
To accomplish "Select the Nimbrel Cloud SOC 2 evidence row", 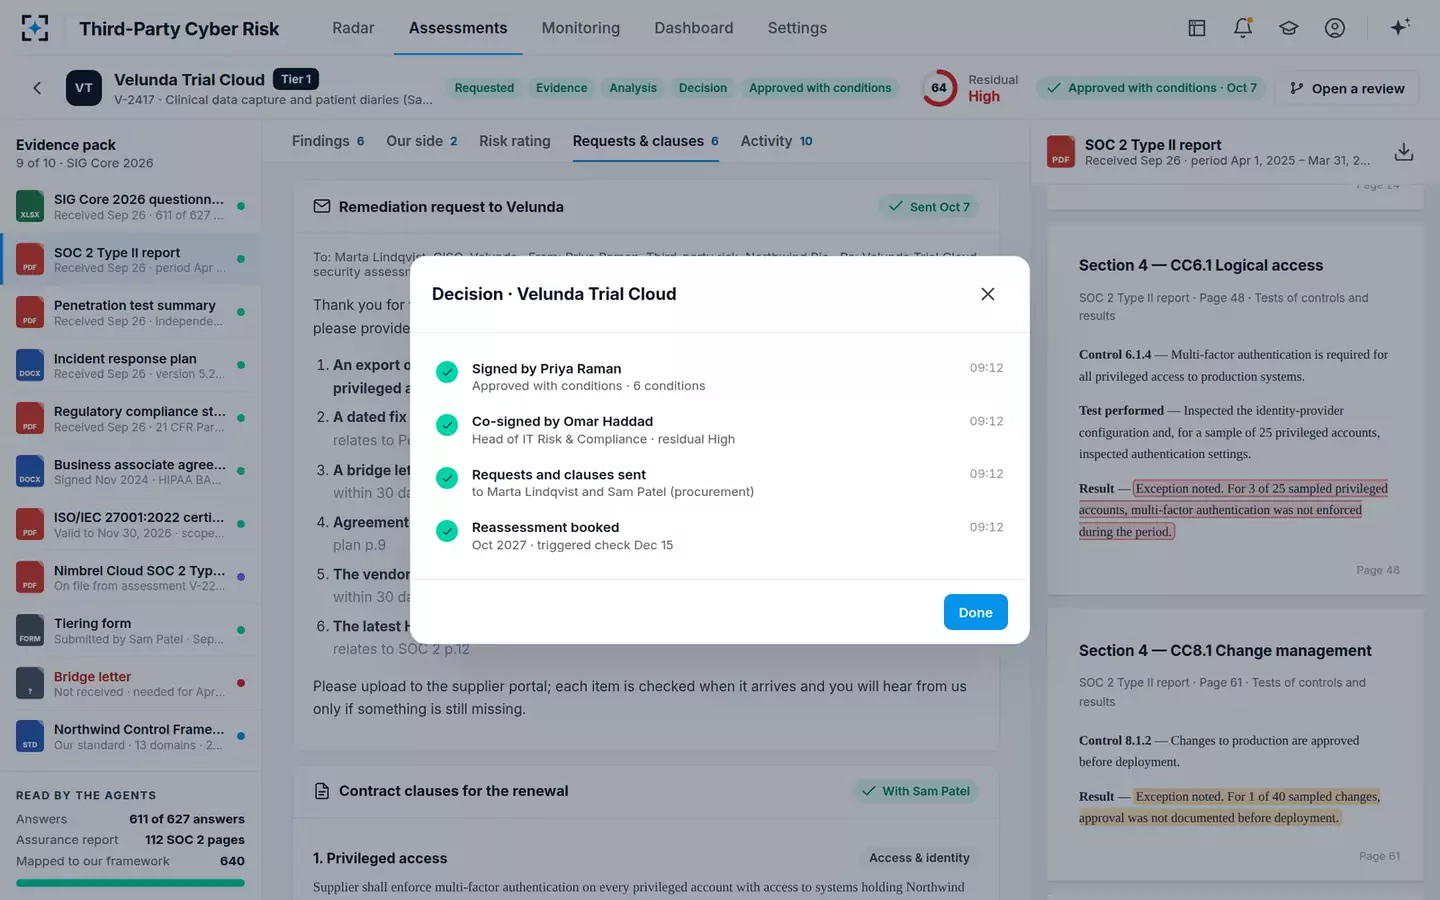I will pyautogui.click(x=131, y=577).
